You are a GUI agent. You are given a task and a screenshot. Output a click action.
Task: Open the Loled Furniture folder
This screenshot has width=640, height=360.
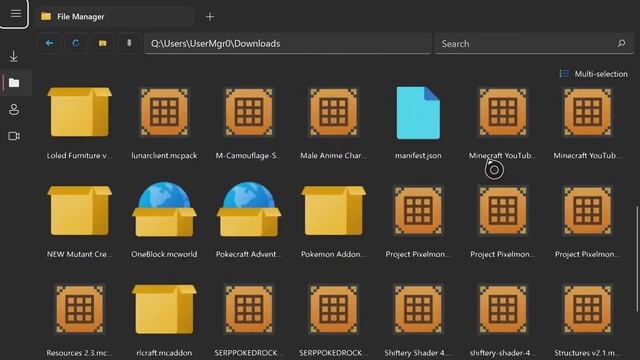80,112
